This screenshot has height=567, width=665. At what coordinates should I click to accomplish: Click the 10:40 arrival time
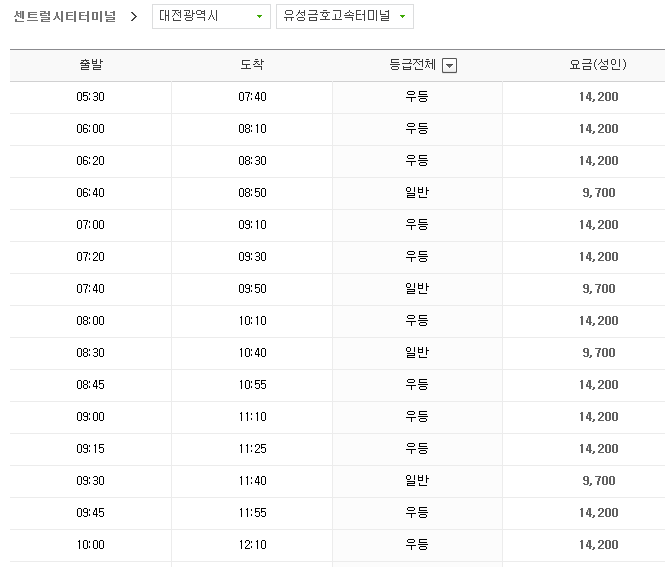252,353
